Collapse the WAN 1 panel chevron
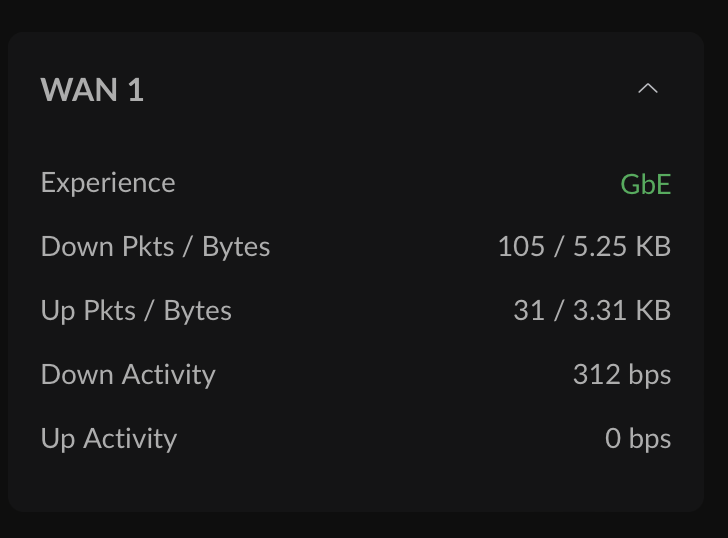 click(x=648, y=89)
